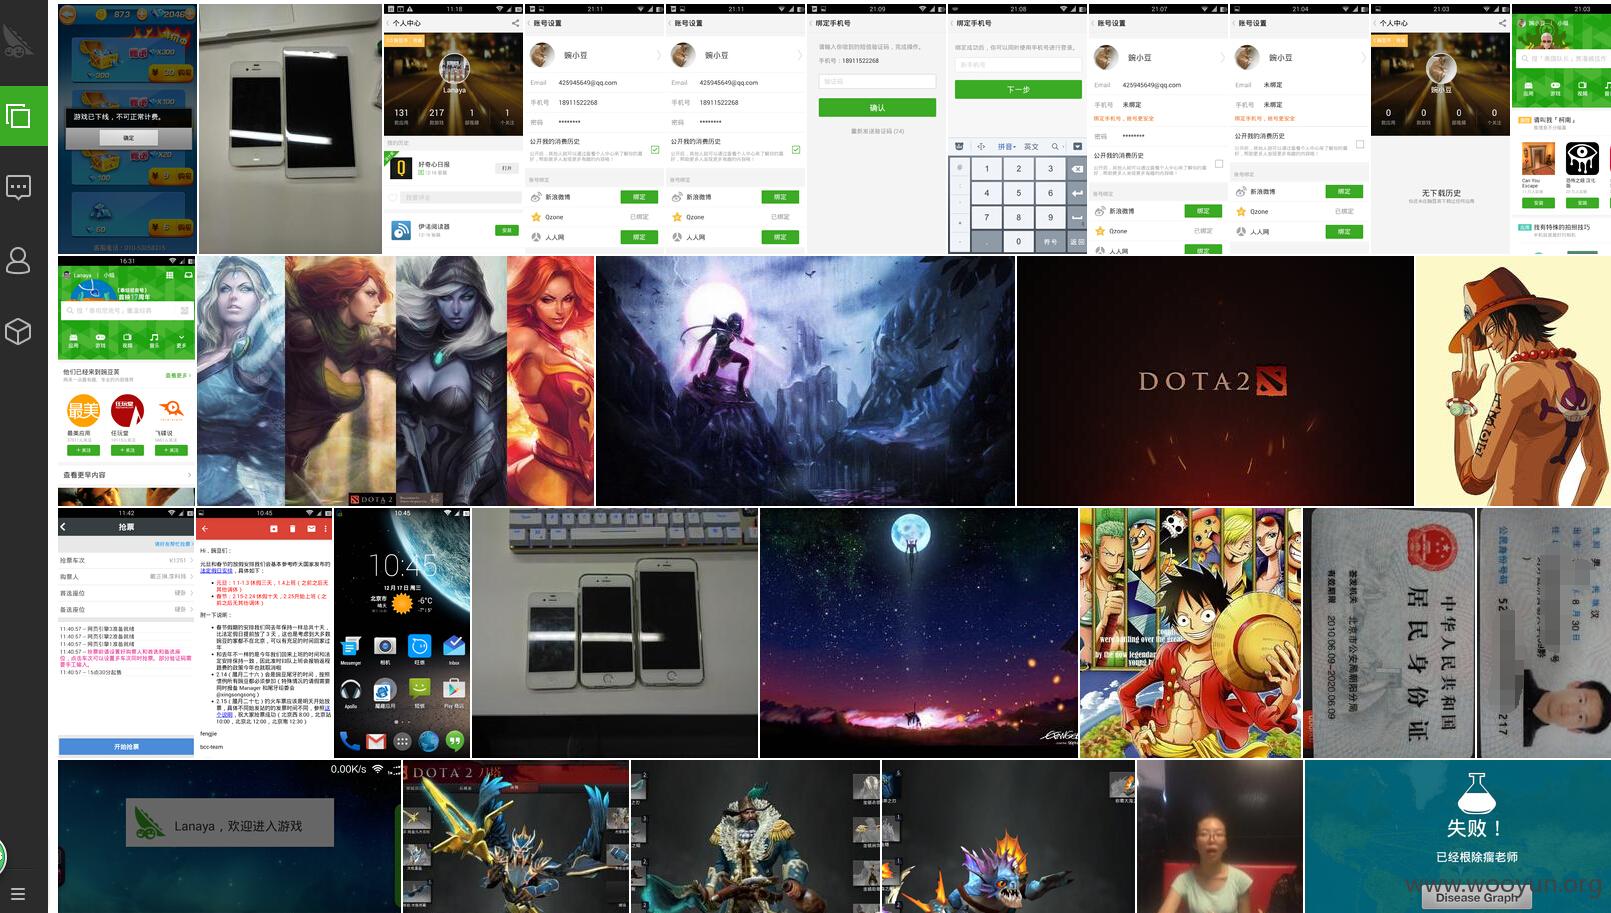The image size is (1611, 913).
Task: Open the Apps cube sidebar icon
Action: 18,331
